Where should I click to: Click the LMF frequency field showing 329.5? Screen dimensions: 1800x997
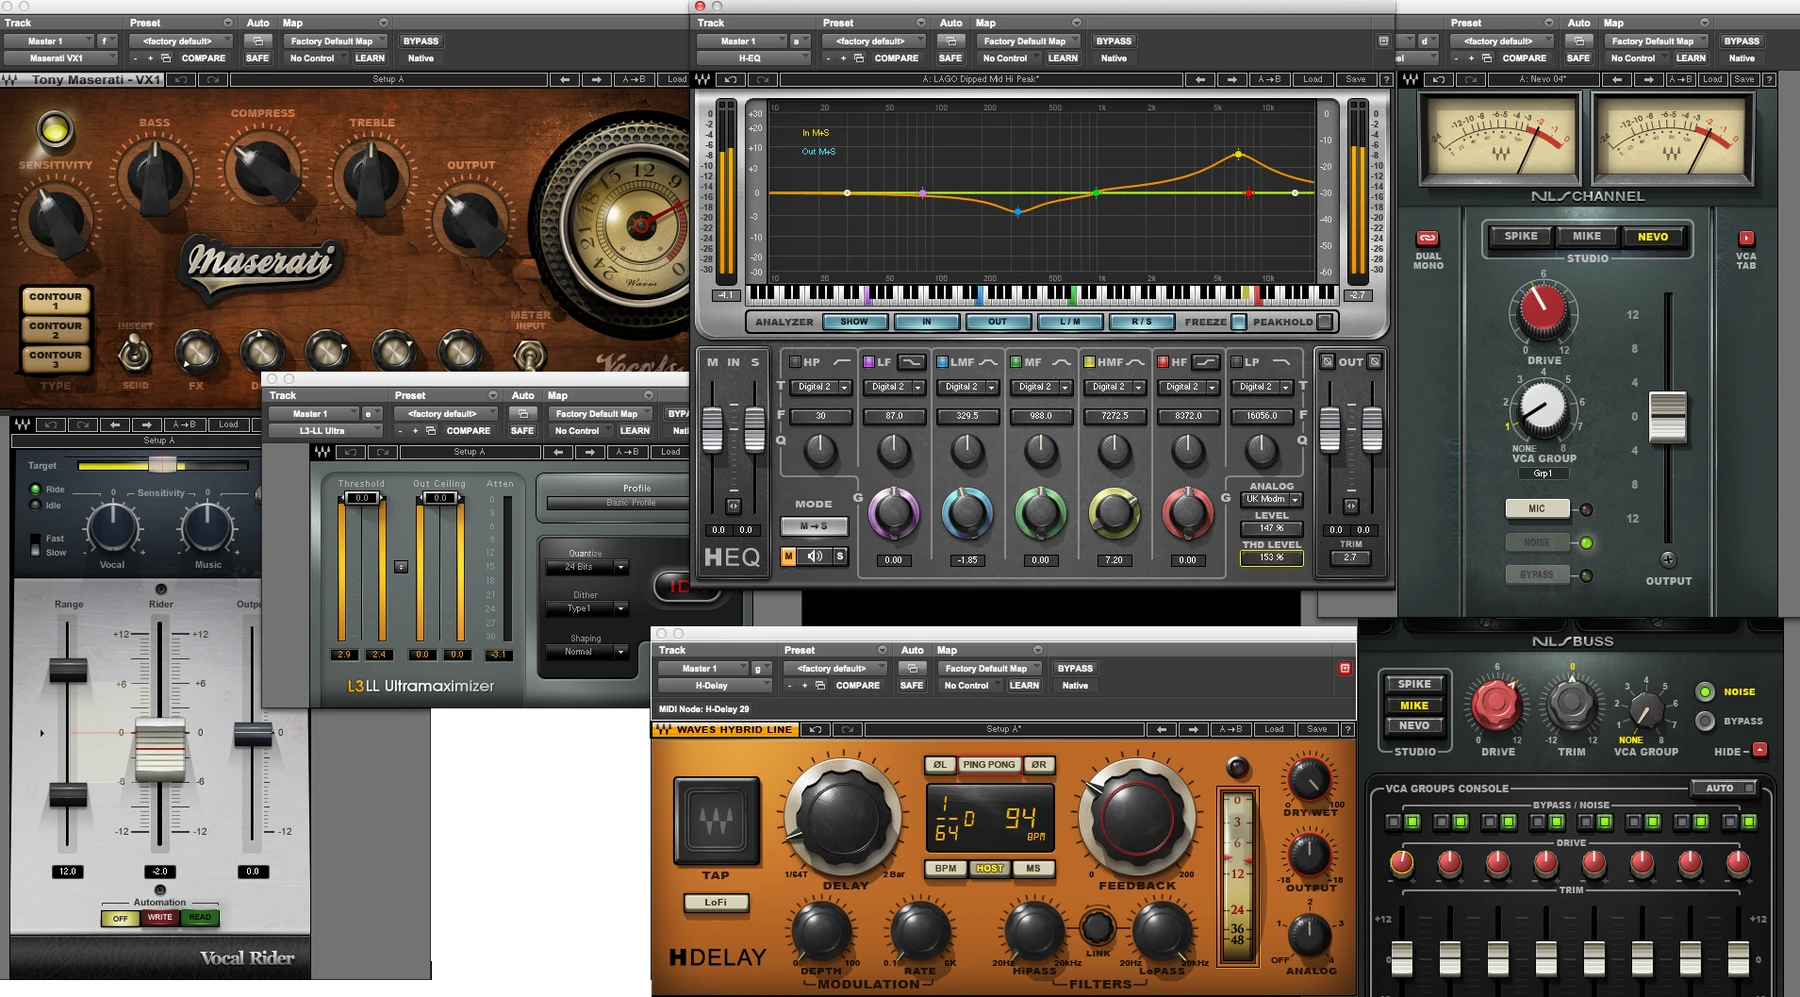[x=967, y=416]
